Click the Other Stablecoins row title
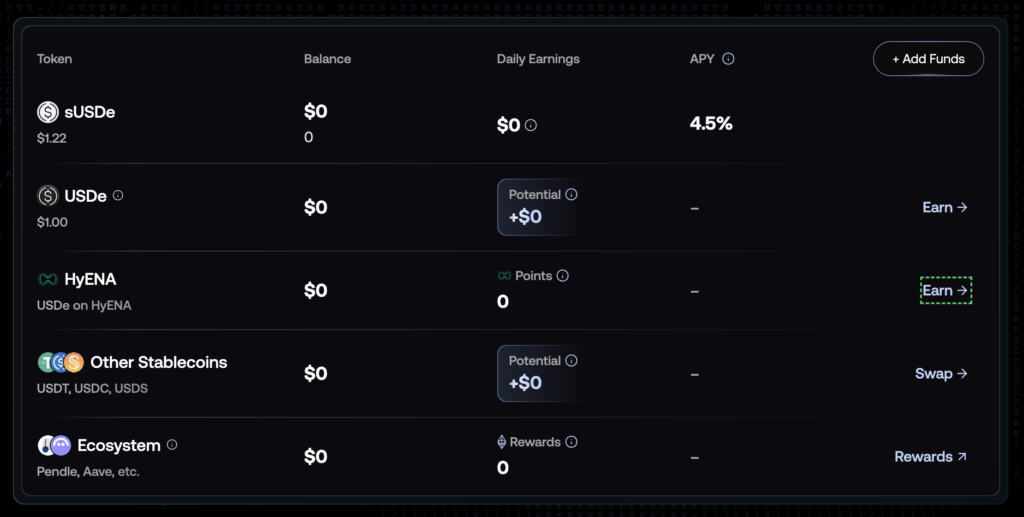Viewport: 1024px width, 517px height. (x=158, y=362)
